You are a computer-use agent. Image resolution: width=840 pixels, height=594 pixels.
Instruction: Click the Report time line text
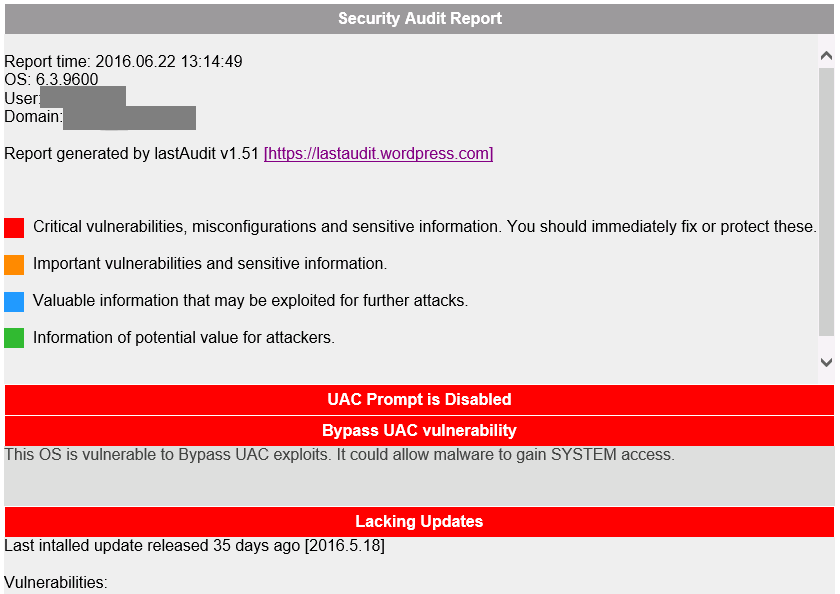click(x=123, y=62)
